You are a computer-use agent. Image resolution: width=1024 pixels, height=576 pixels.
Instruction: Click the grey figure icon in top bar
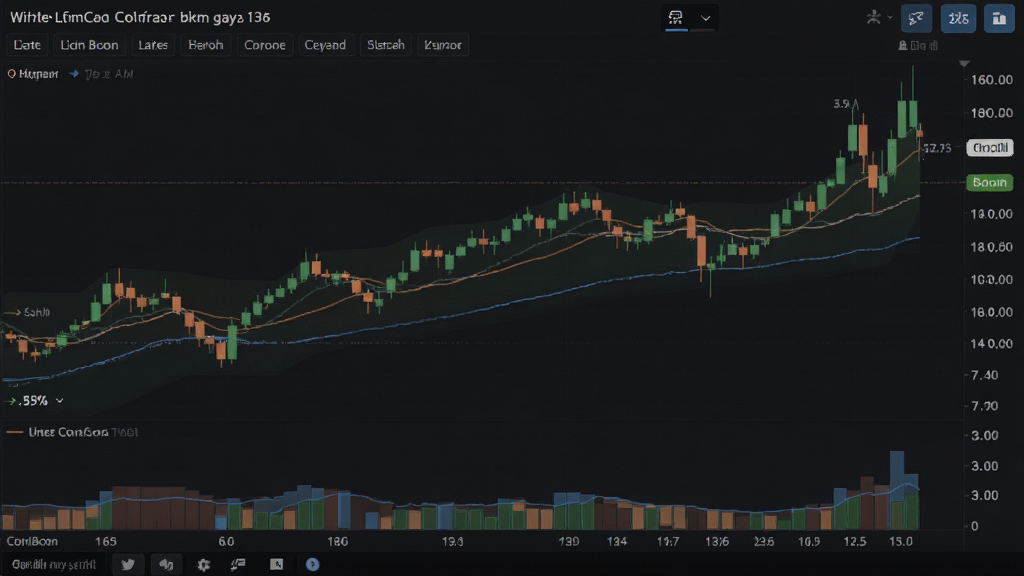[873, 18]
